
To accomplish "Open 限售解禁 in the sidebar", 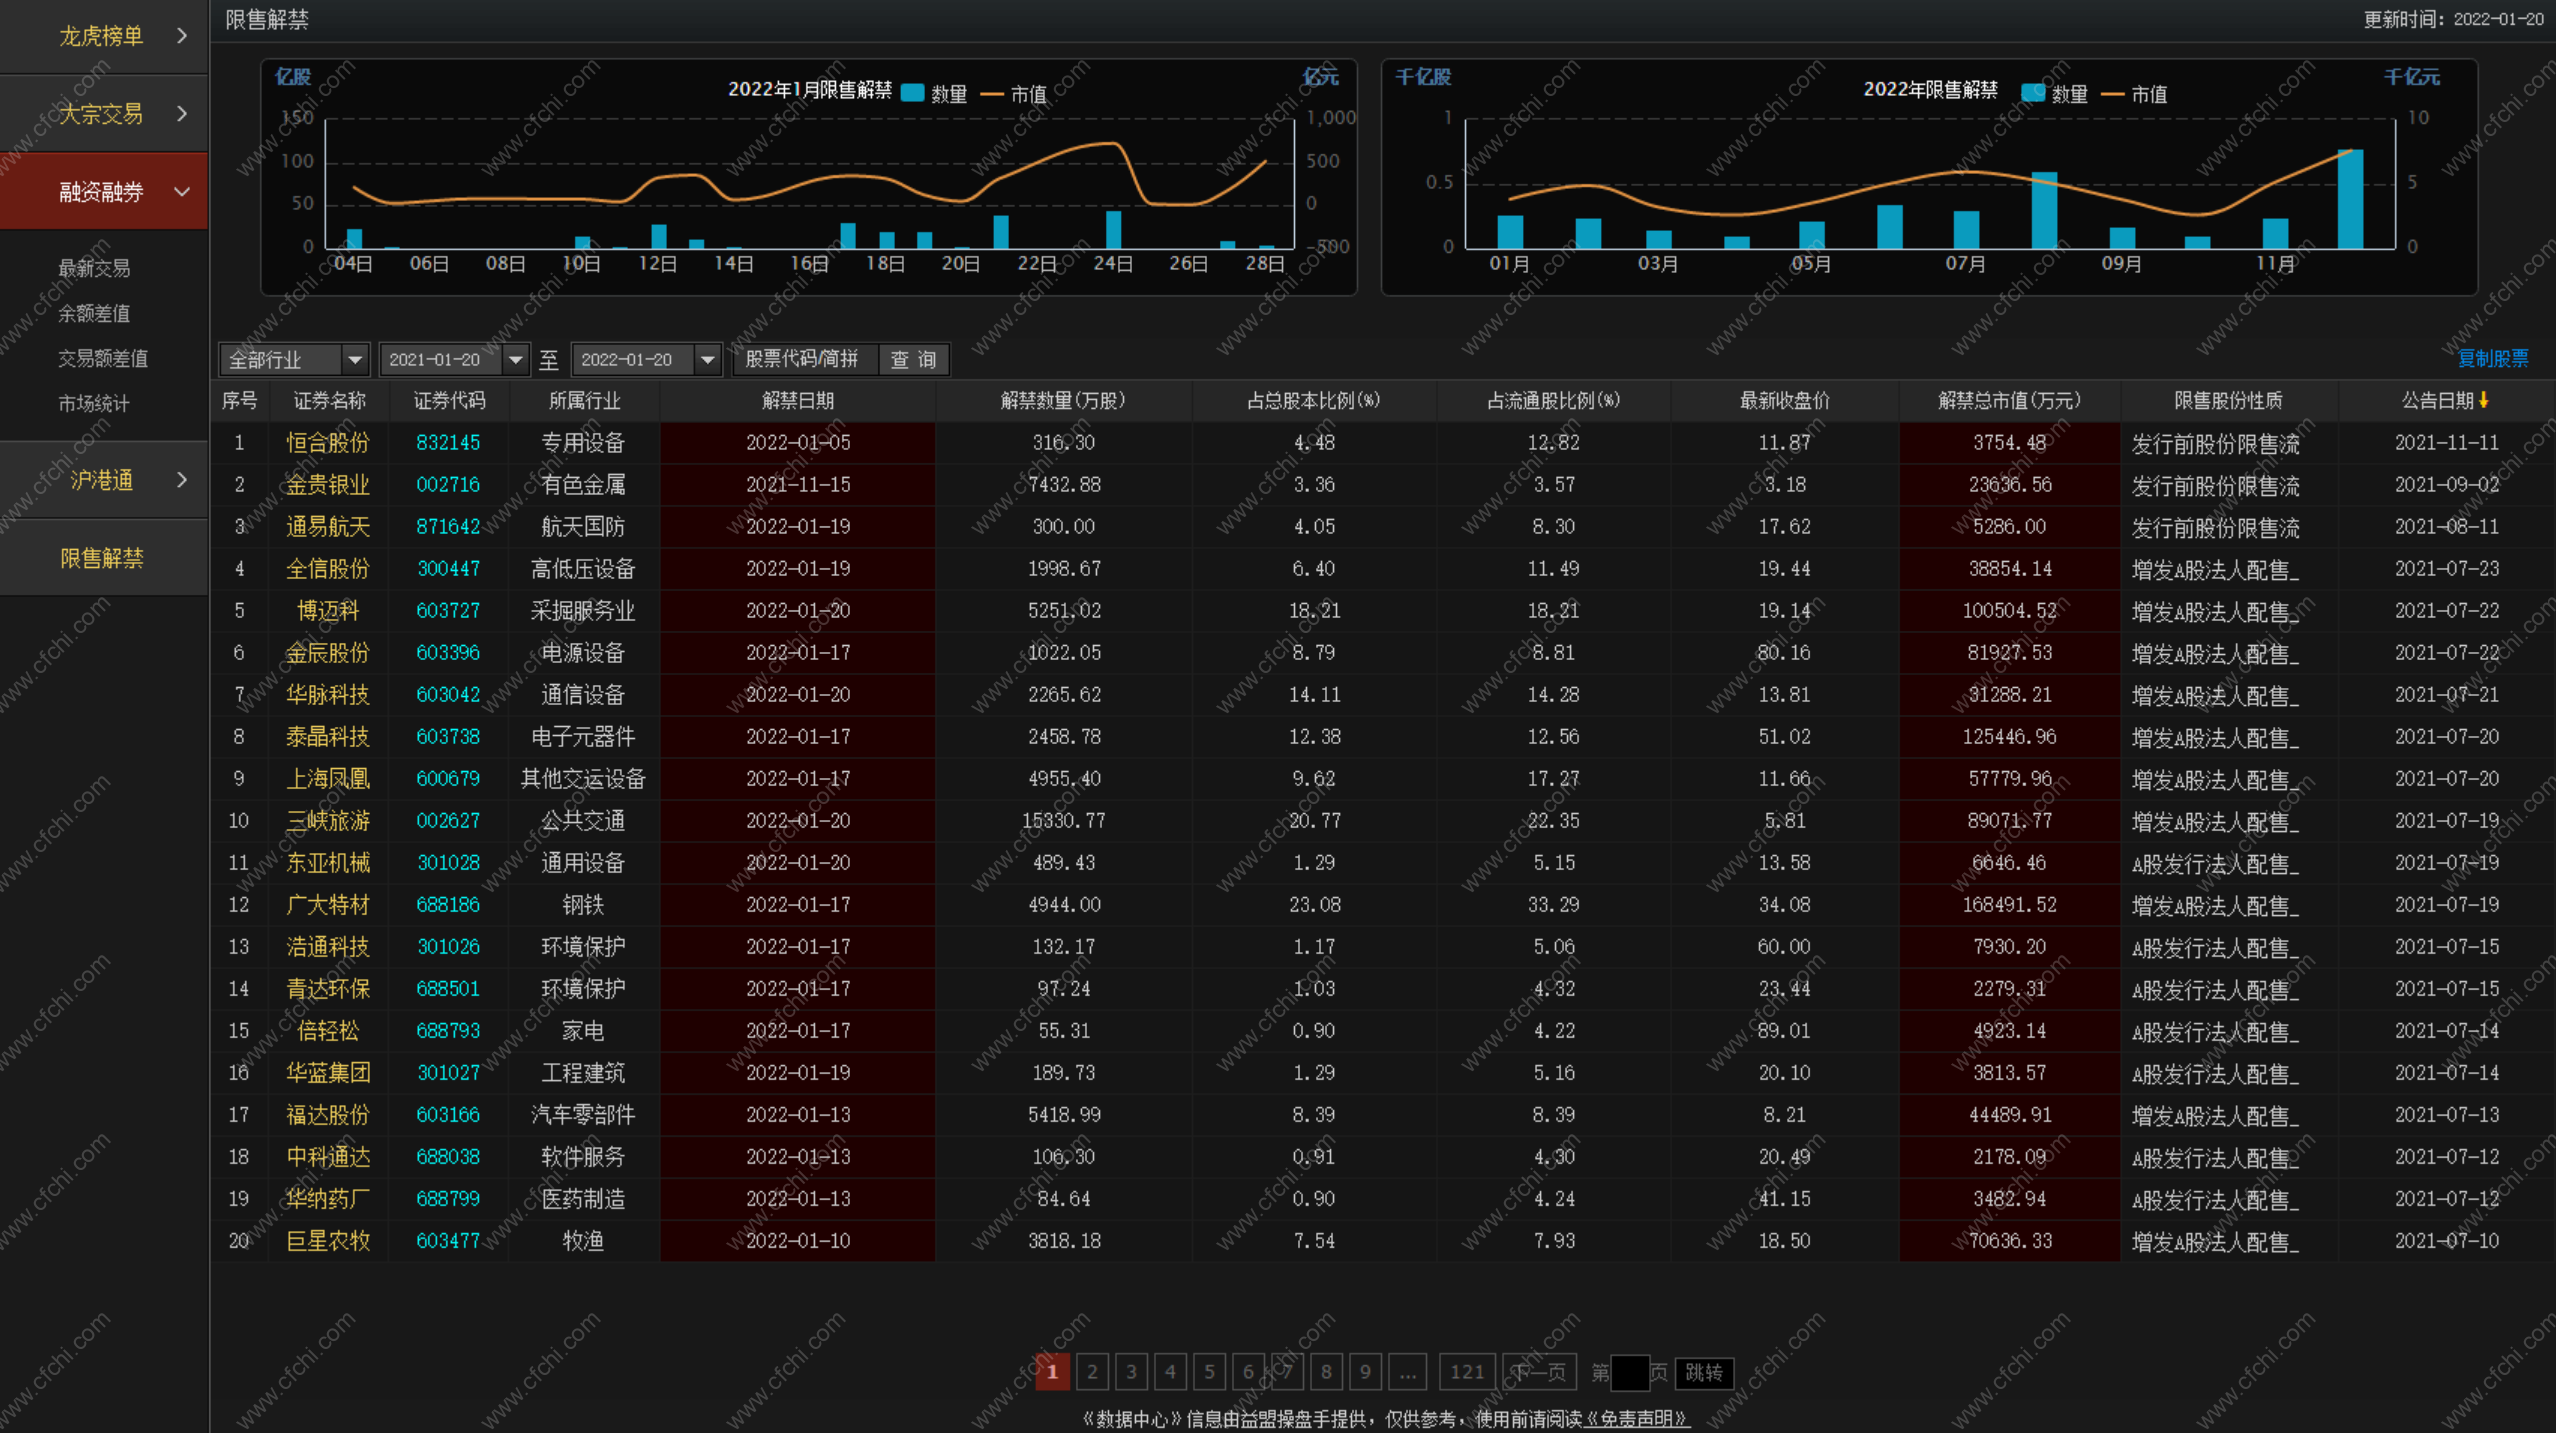I will point(102,558).
